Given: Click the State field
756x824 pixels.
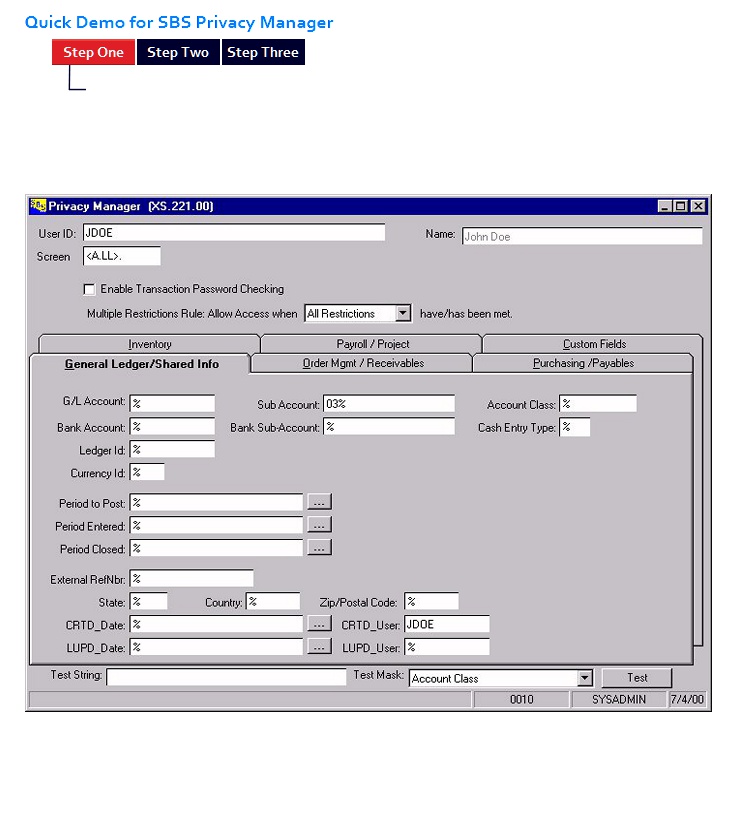Looking at the screenshot, I should 149,601.
